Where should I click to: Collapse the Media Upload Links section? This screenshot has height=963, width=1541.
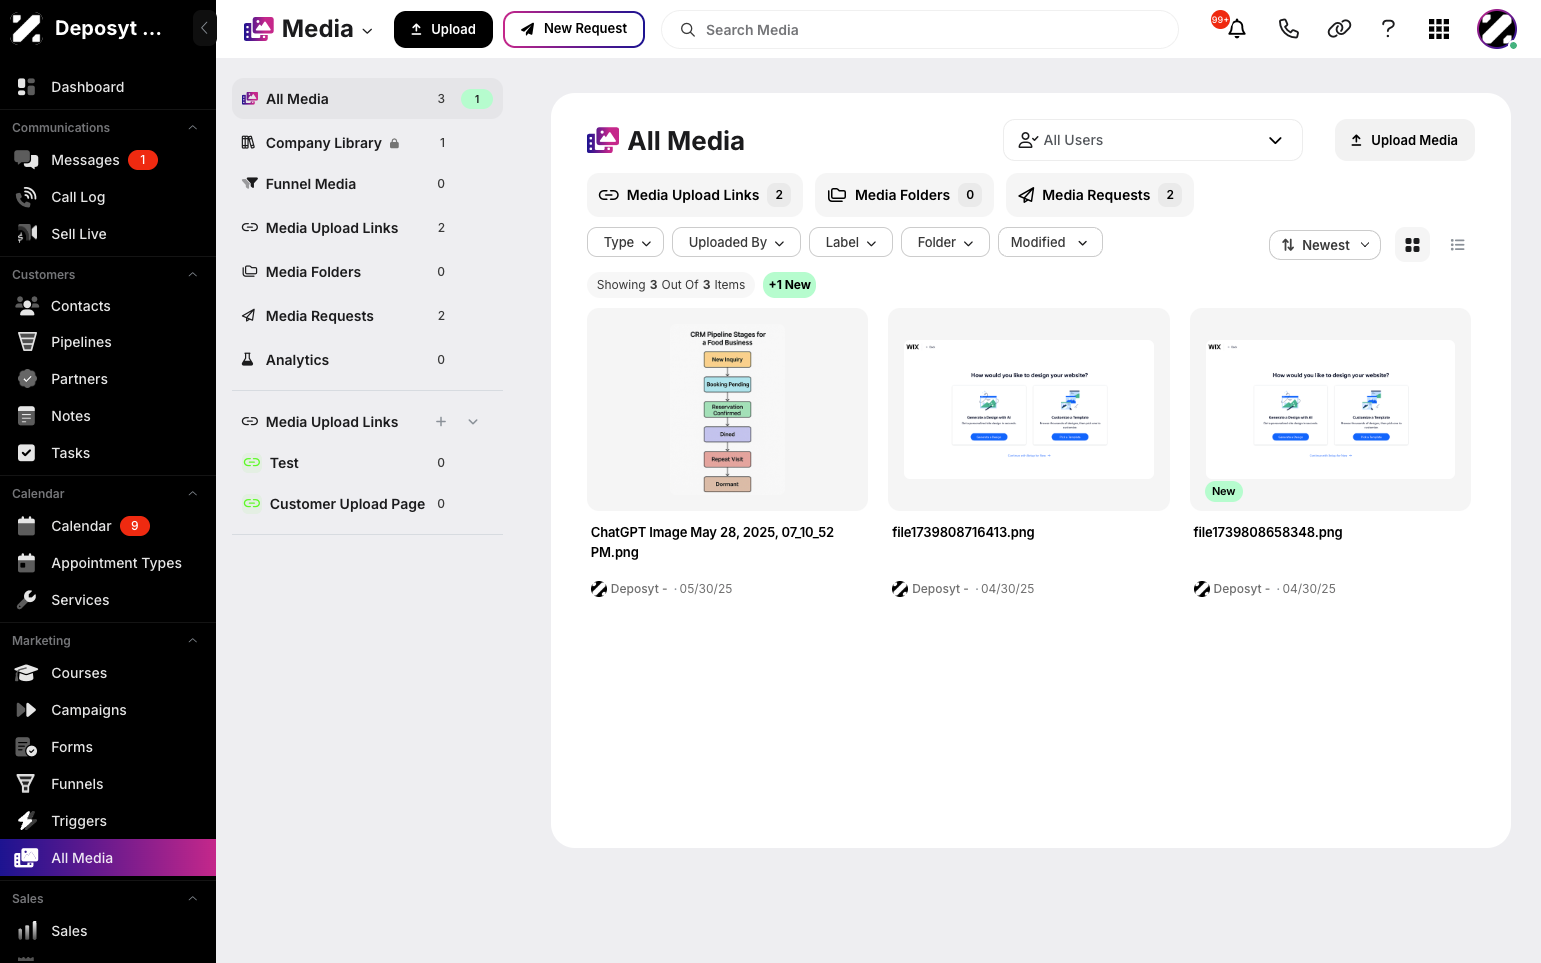click(473, 422)
